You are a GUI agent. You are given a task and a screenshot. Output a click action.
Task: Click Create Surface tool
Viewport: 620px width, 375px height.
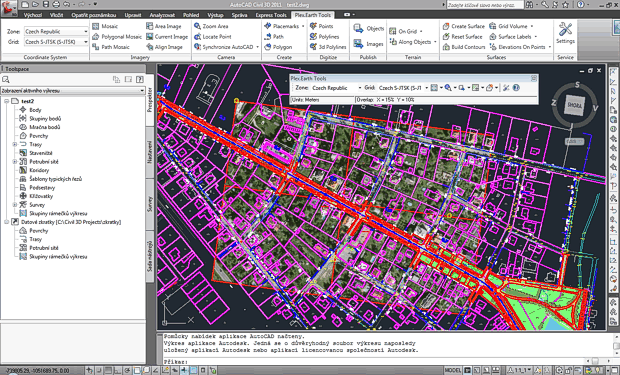point(463,26)
